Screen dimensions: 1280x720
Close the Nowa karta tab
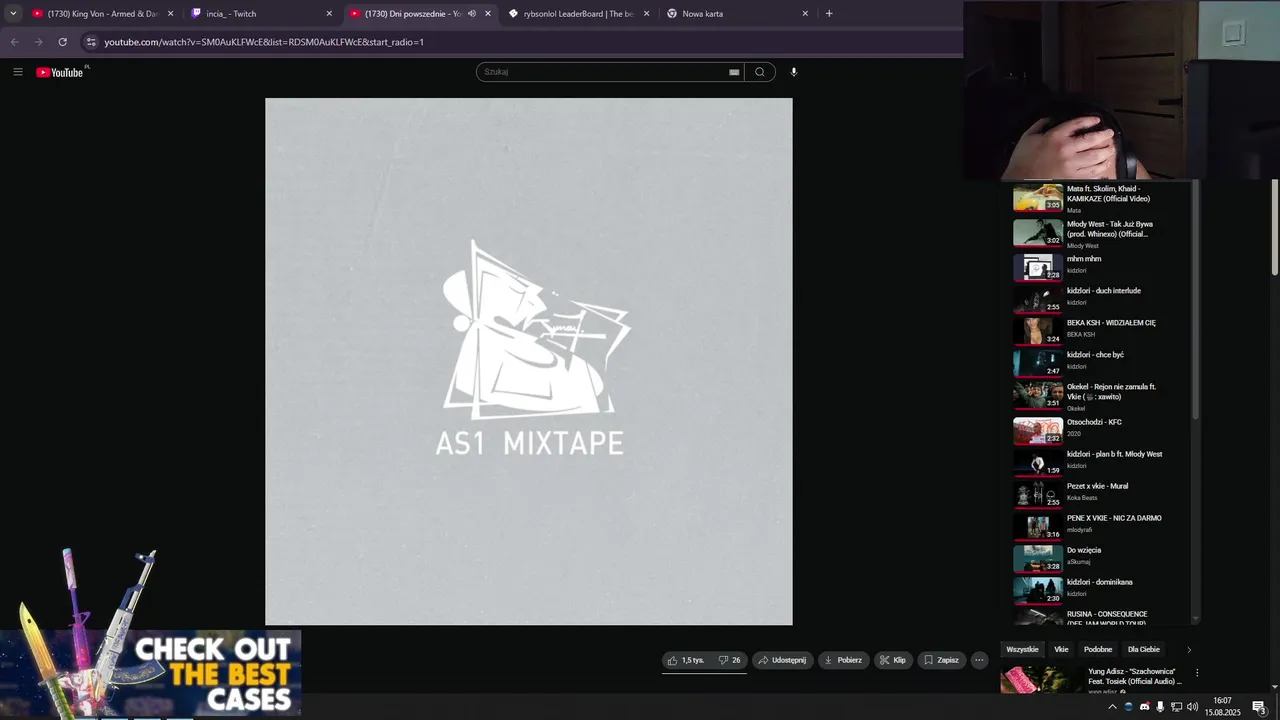coord(805,14)
